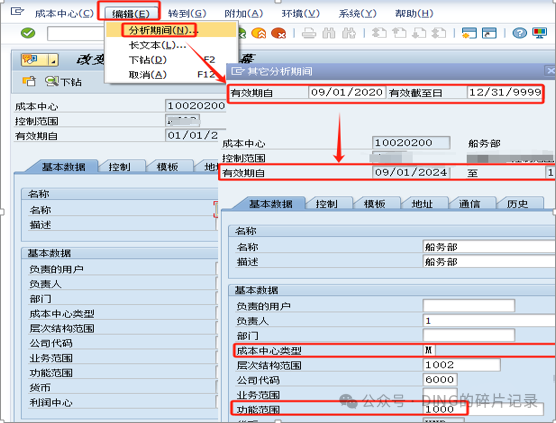Click the icon in 其它分析期间 title bar
This screenshot has width=556, height=423.
(238, 71)
